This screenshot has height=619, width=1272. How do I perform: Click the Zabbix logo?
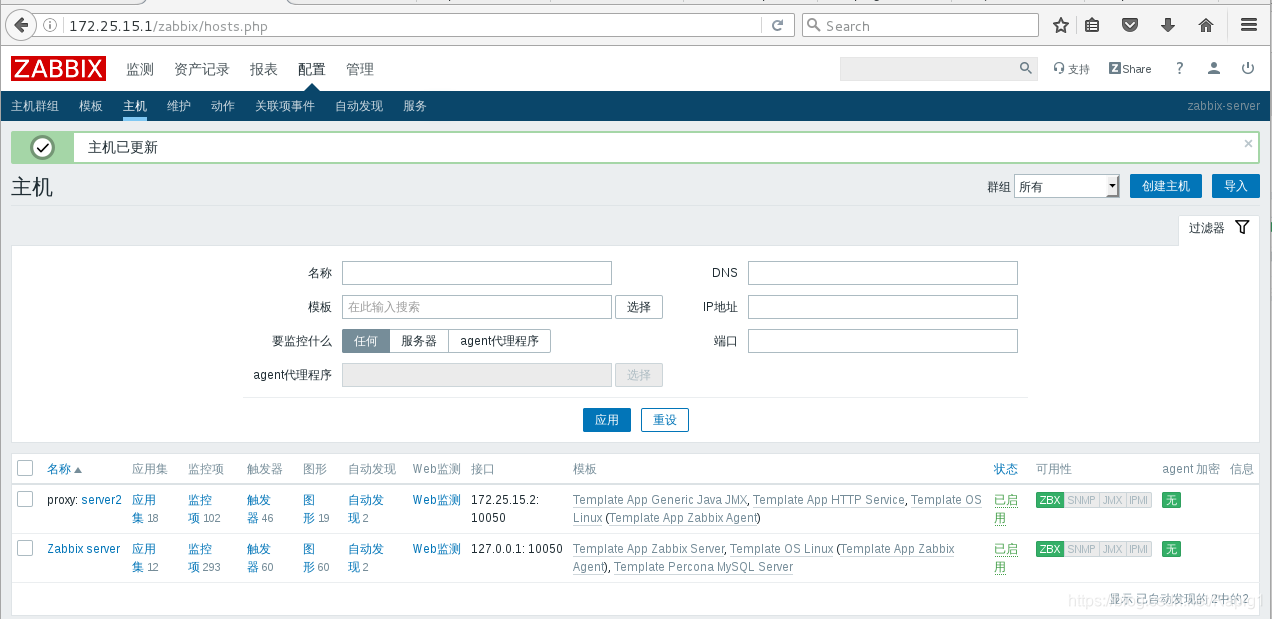[x=59, y=69]
